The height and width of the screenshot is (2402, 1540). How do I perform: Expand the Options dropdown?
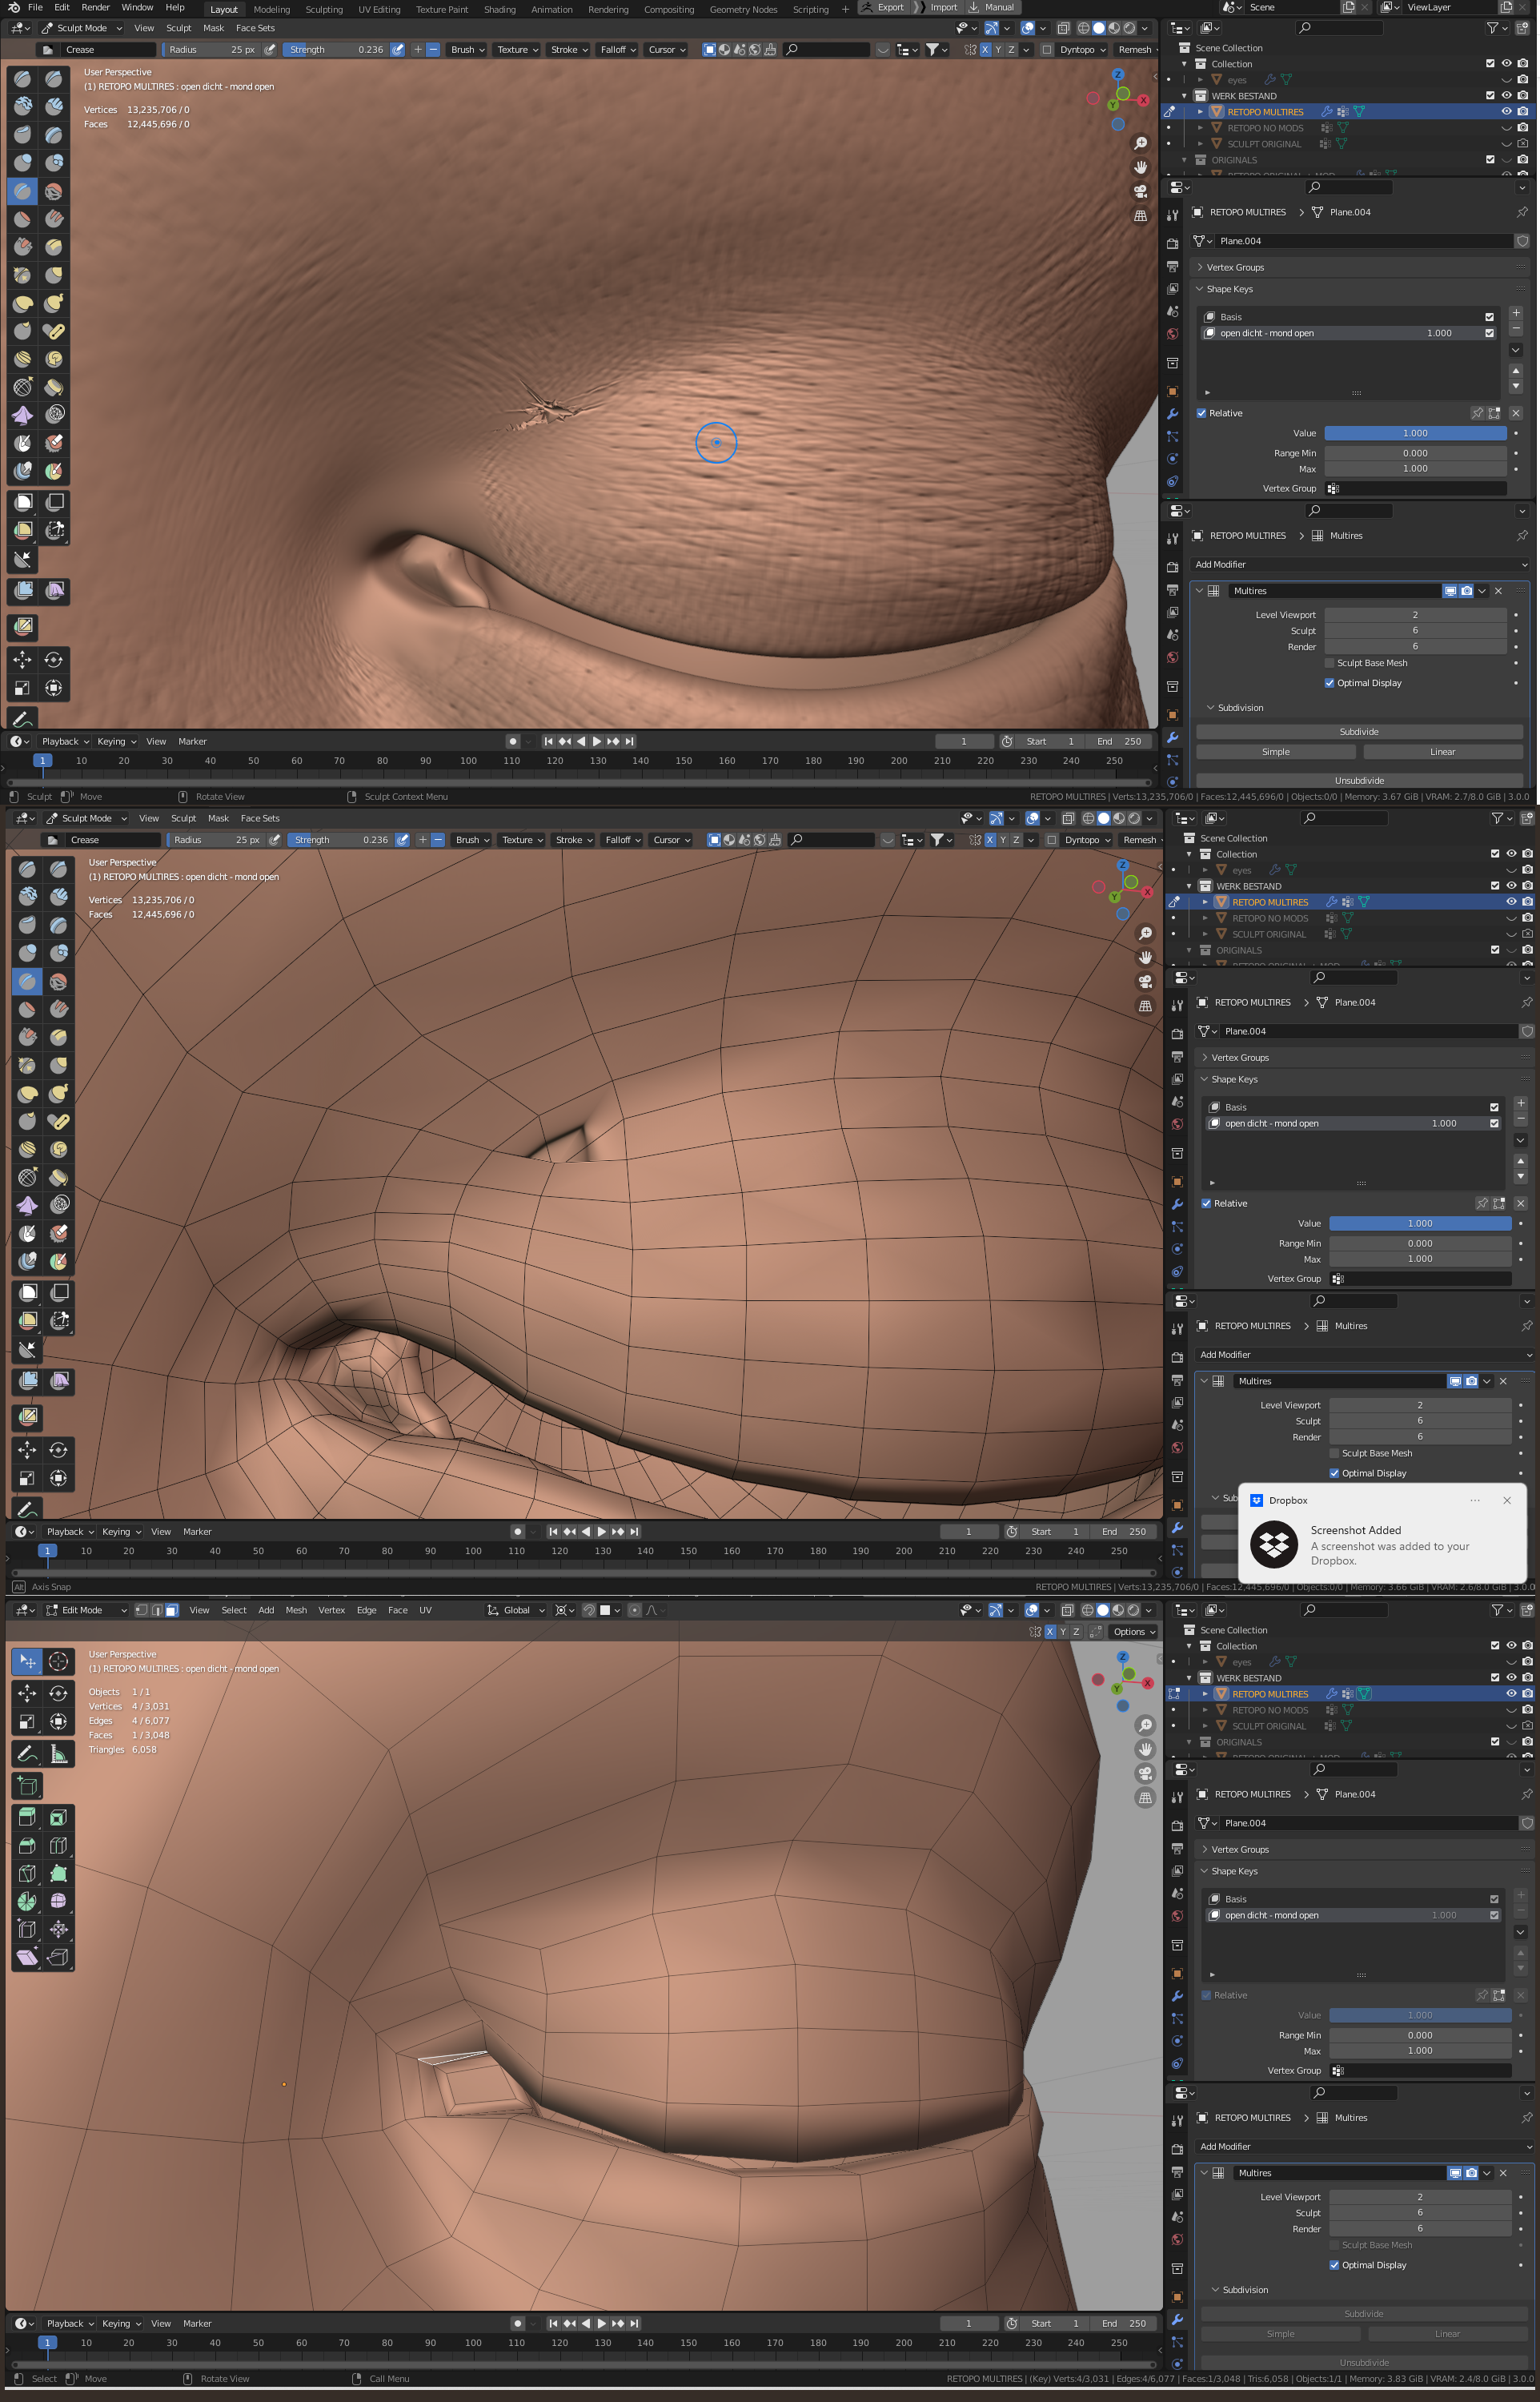point(1134,1631)
